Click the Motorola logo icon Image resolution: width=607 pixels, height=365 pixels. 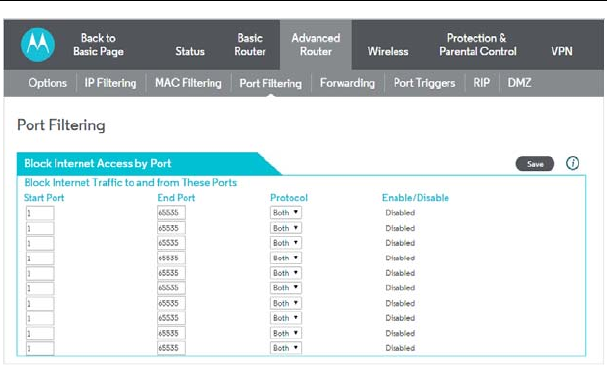38,45
